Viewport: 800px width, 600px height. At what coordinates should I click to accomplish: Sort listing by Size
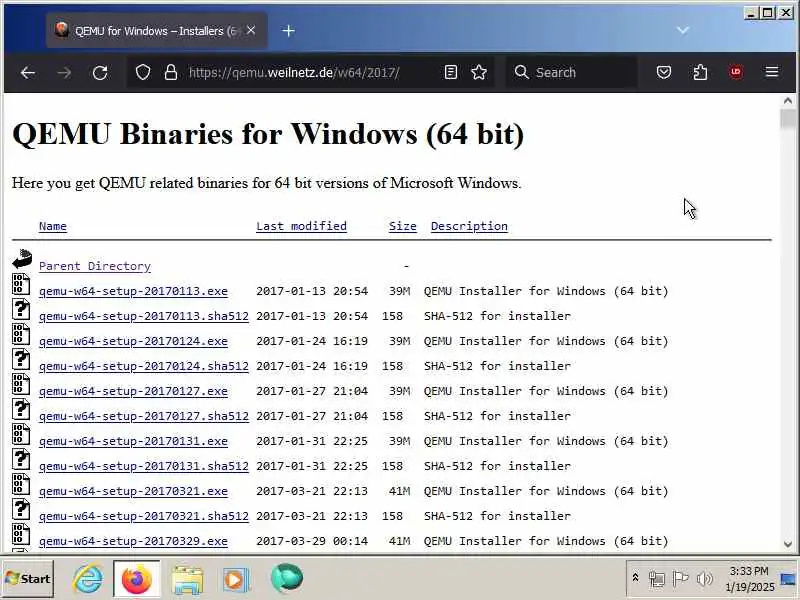(403, 226)
